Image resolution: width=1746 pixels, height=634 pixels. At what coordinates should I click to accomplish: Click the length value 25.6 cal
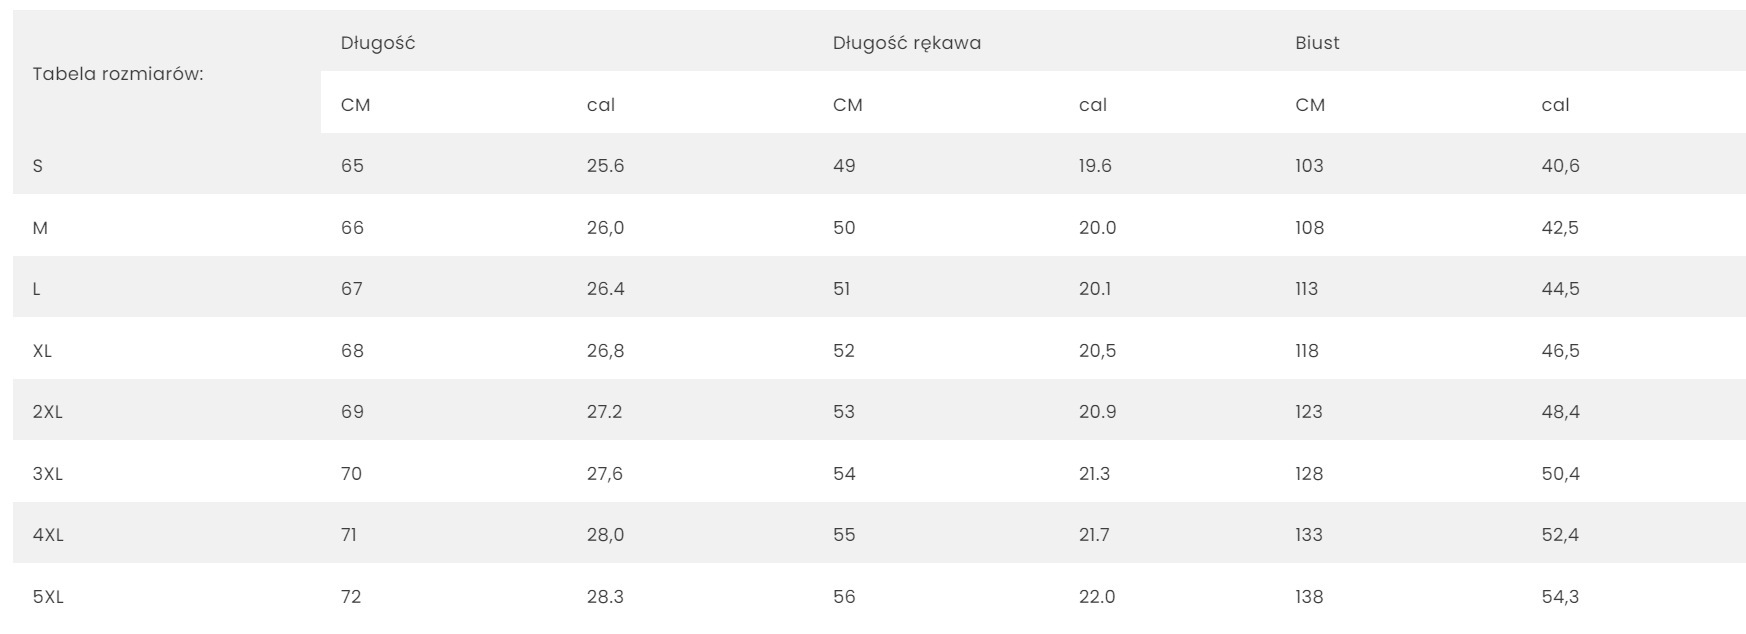605,166
